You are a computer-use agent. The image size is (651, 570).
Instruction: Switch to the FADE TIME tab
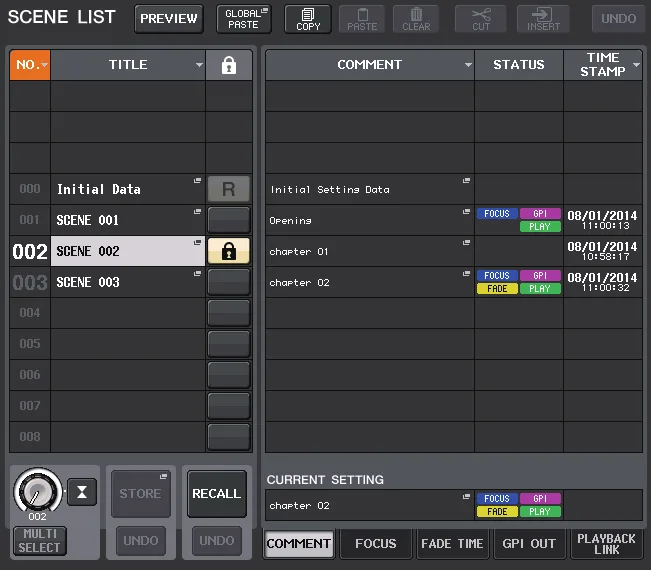(452, 544)
